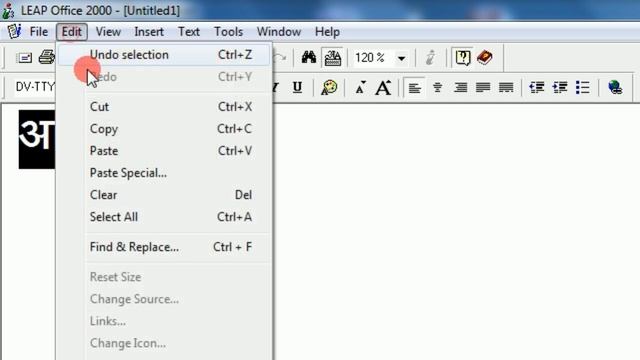The height and width of the screenshot is (360, 640).
Task: Click the decrease indent icon
Action: [x=537, y=87]
